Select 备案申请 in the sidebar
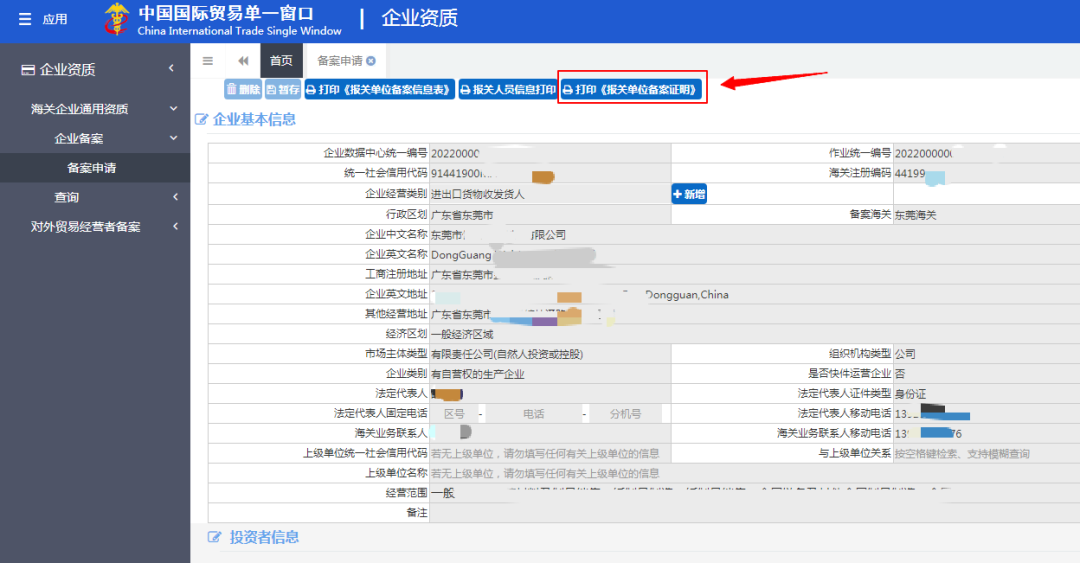 click(x=92, y=168)
